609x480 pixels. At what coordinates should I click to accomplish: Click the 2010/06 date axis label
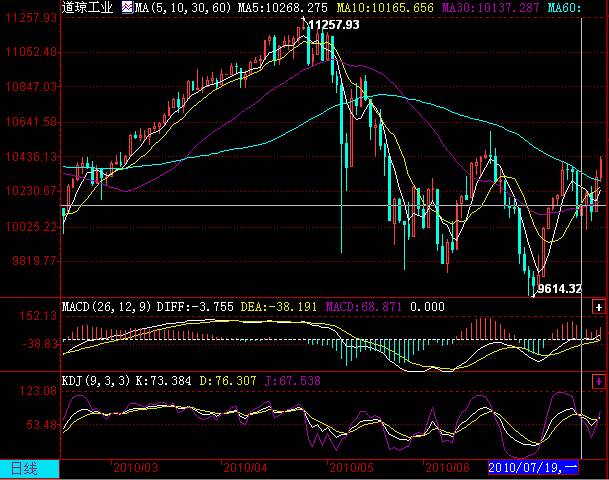click(x=447, y=468)
